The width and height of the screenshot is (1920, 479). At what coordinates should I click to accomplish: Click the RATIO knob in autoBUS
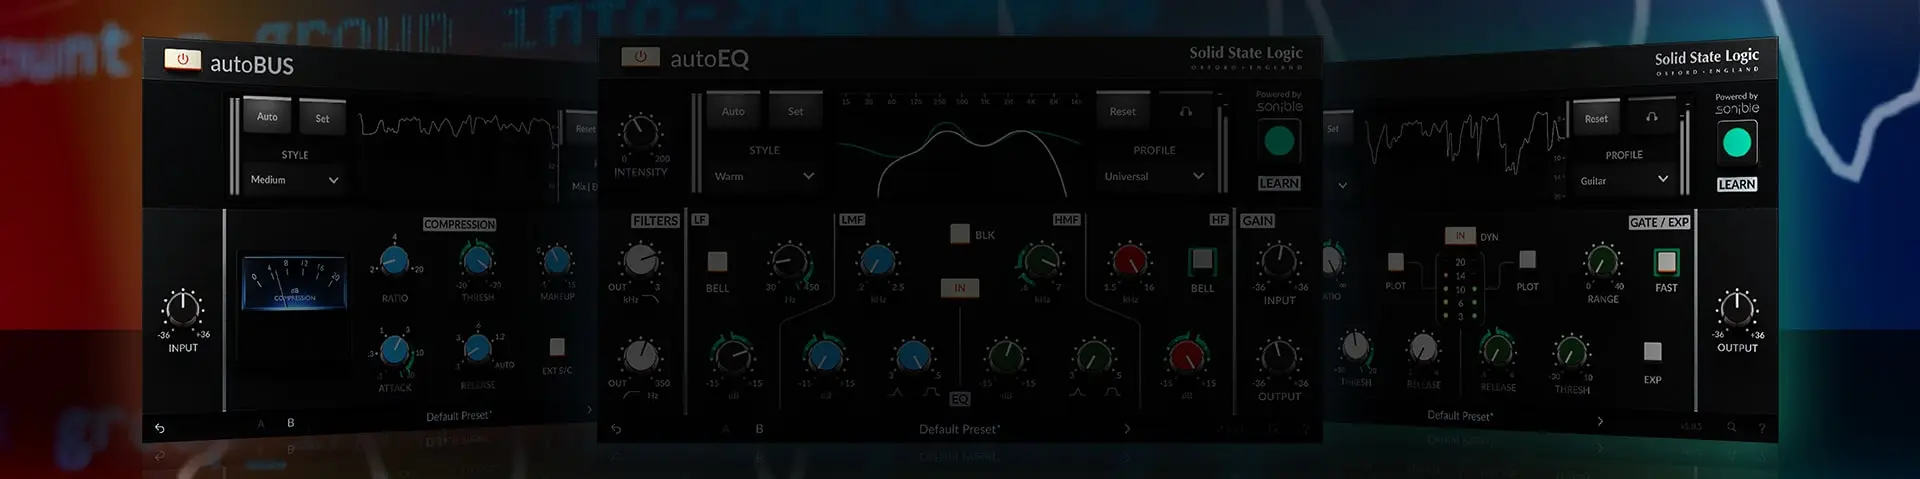tap(394, 263)
